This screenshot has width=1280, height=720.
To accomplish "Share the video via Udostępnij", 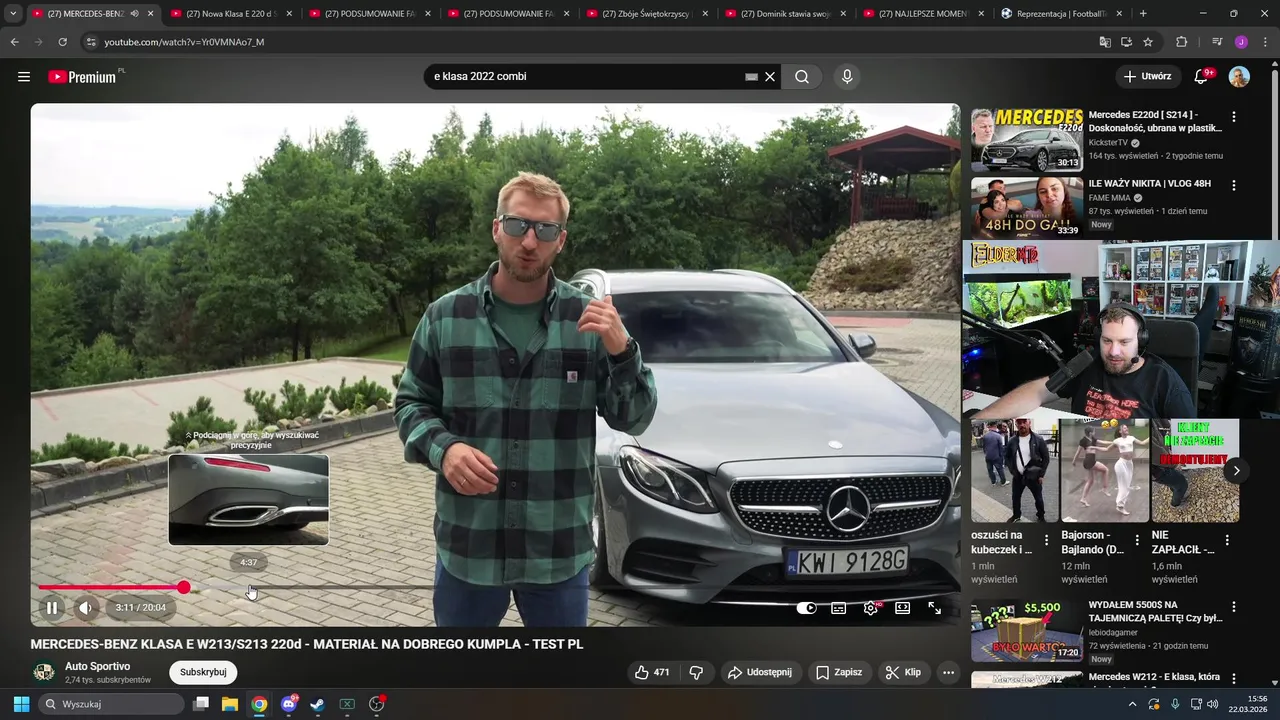I will [759, 672].
